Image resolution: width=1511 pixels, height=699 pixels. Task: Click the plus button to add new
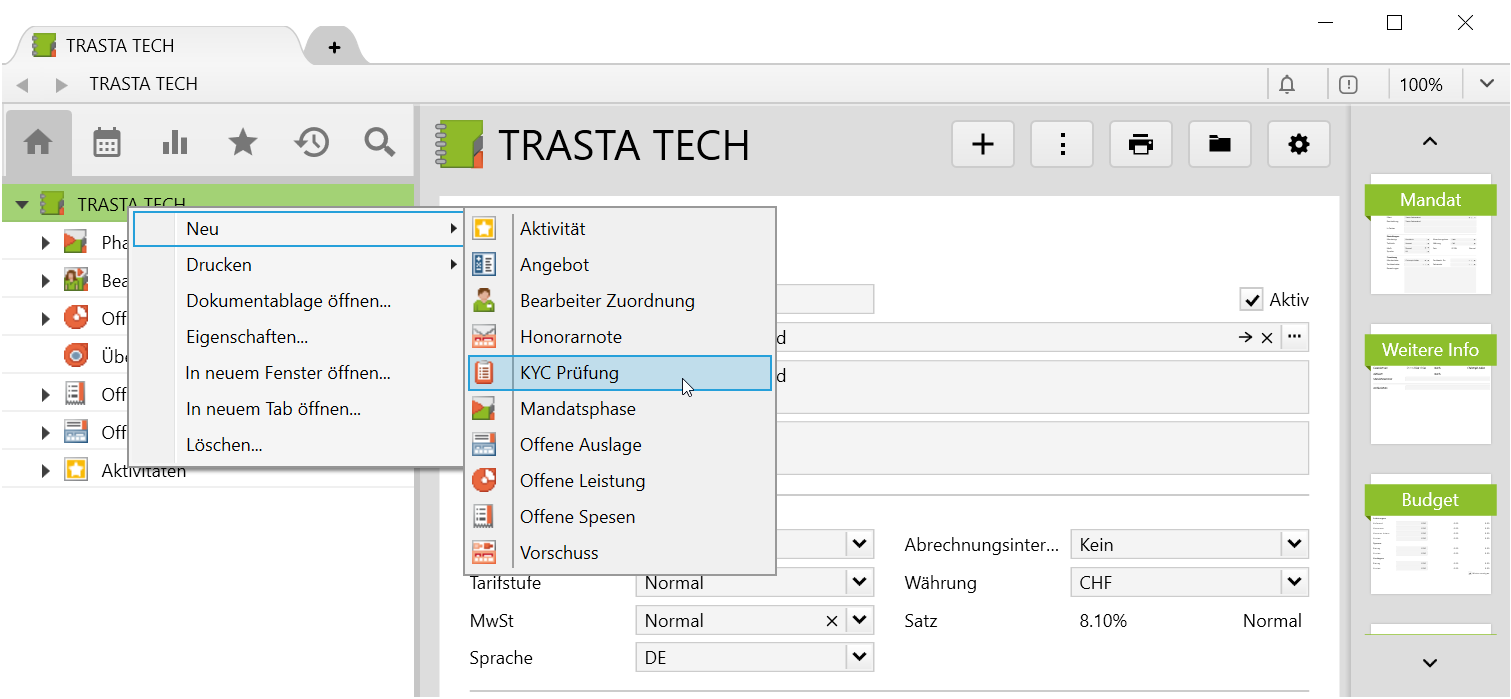pyautogui.click(x=983, y=145)
